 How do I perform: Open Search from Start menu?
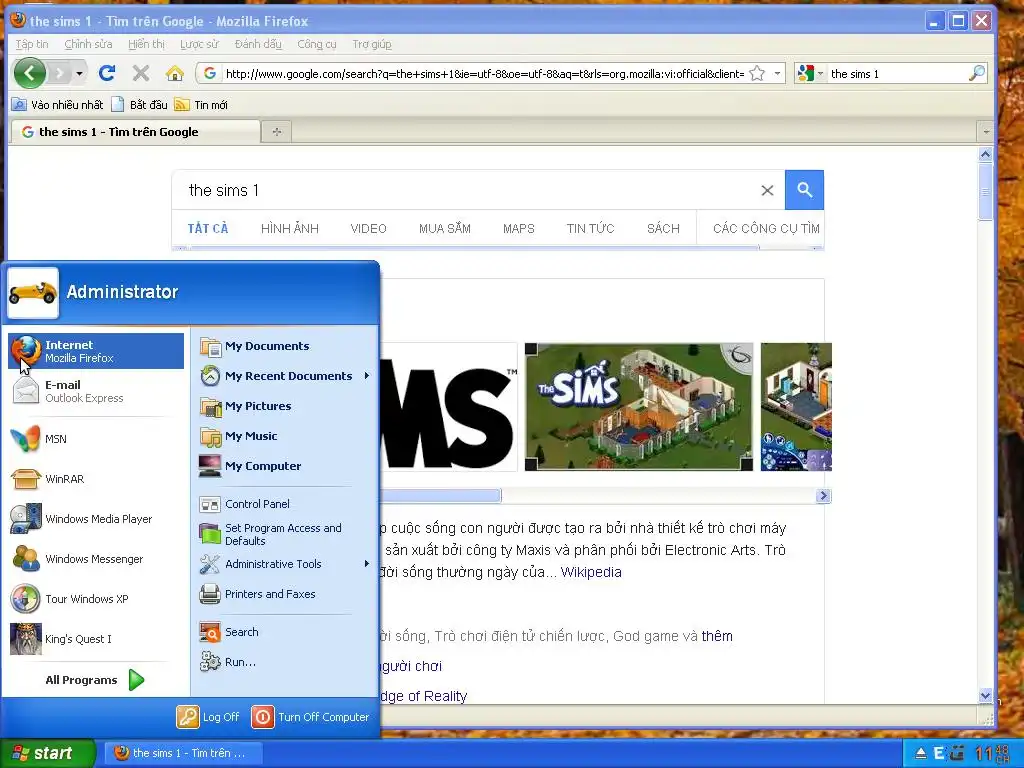click(x=285, y=632)
